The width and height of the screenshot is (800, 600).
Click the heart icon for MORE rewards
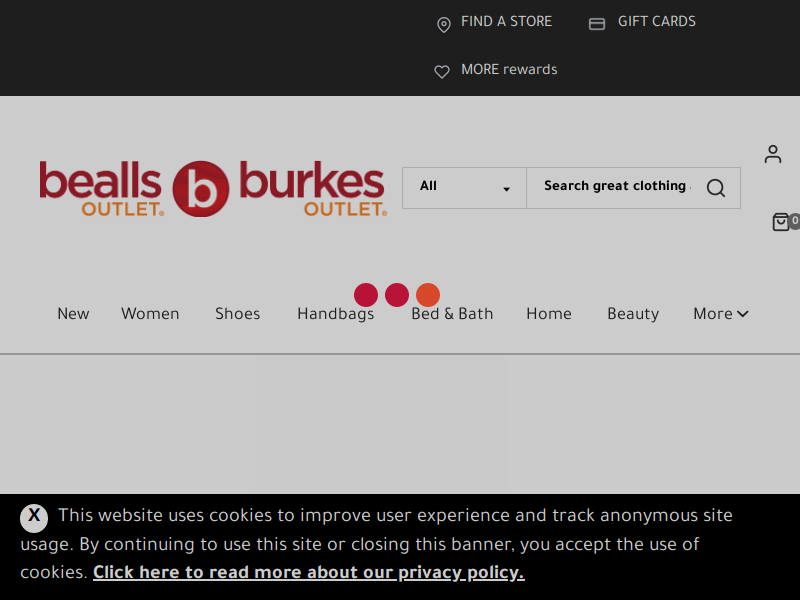point(442,71)
